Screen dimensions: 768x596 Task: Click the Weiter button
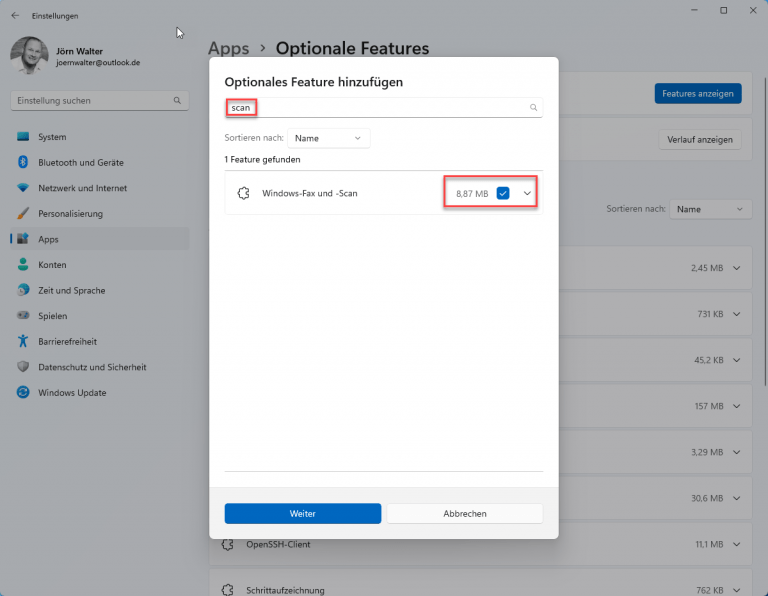(x=303, y=513)
